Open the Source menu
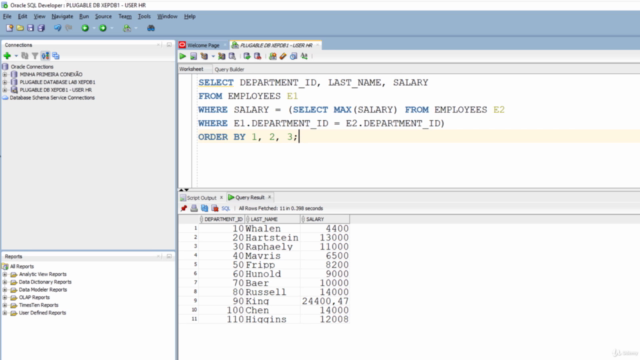640x360 pixels. 103,16
